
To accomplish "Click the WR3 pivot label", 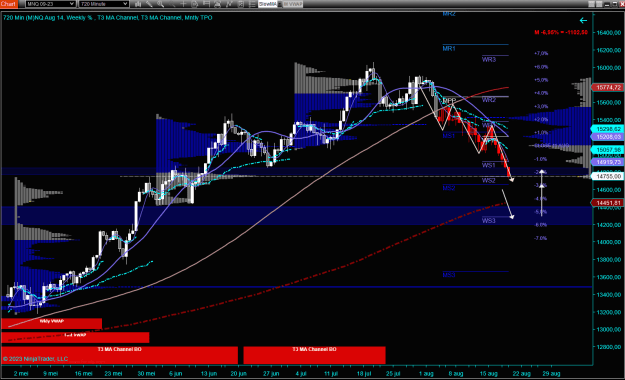I will coord(489,60).
